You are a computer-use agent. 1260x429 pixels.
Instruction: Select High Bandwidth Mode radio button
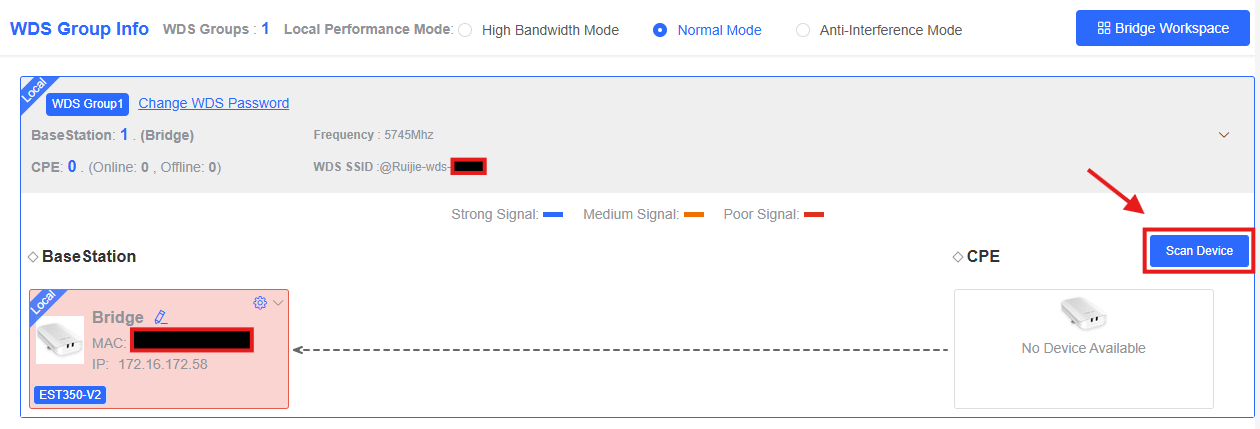(x=465, y=30)
